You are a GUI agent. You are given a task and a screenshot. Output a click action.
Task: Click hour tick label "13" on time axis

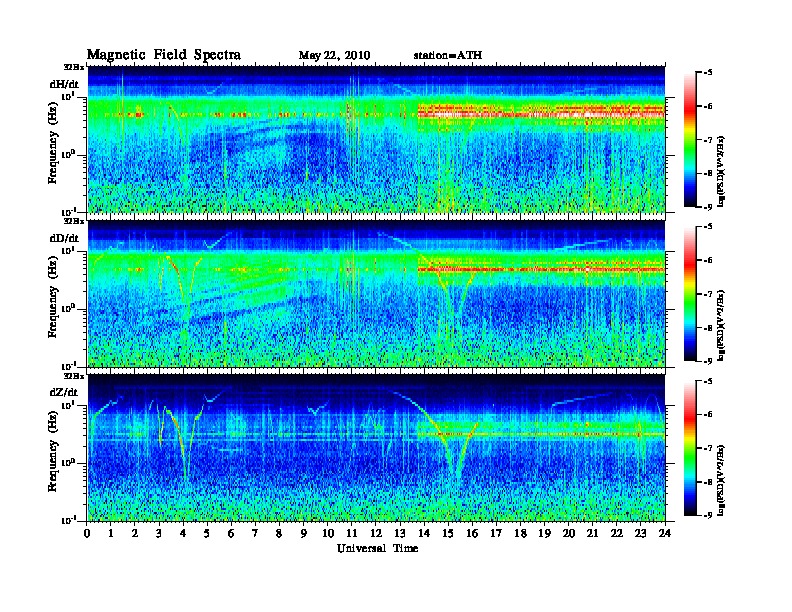(400, 533)
